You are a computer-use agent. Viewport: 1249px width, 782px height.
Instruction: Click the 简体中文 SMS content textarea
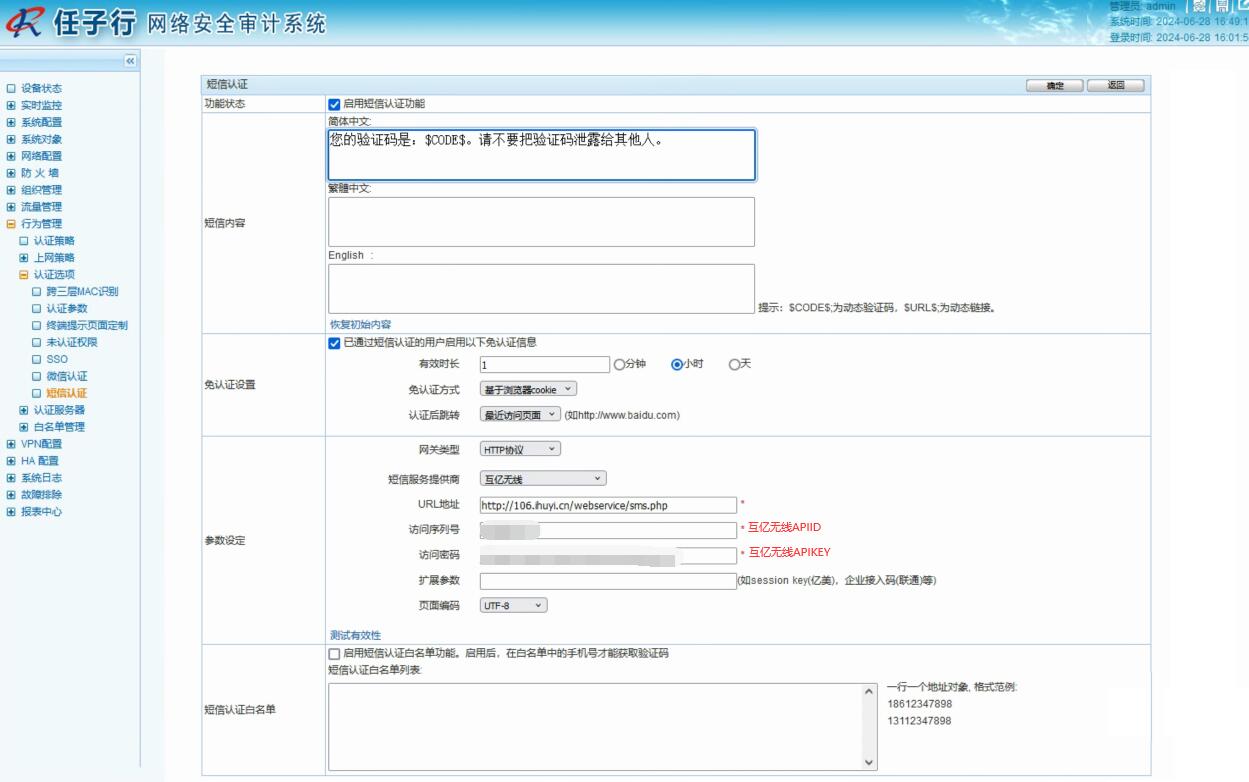(x=542, y=155)
